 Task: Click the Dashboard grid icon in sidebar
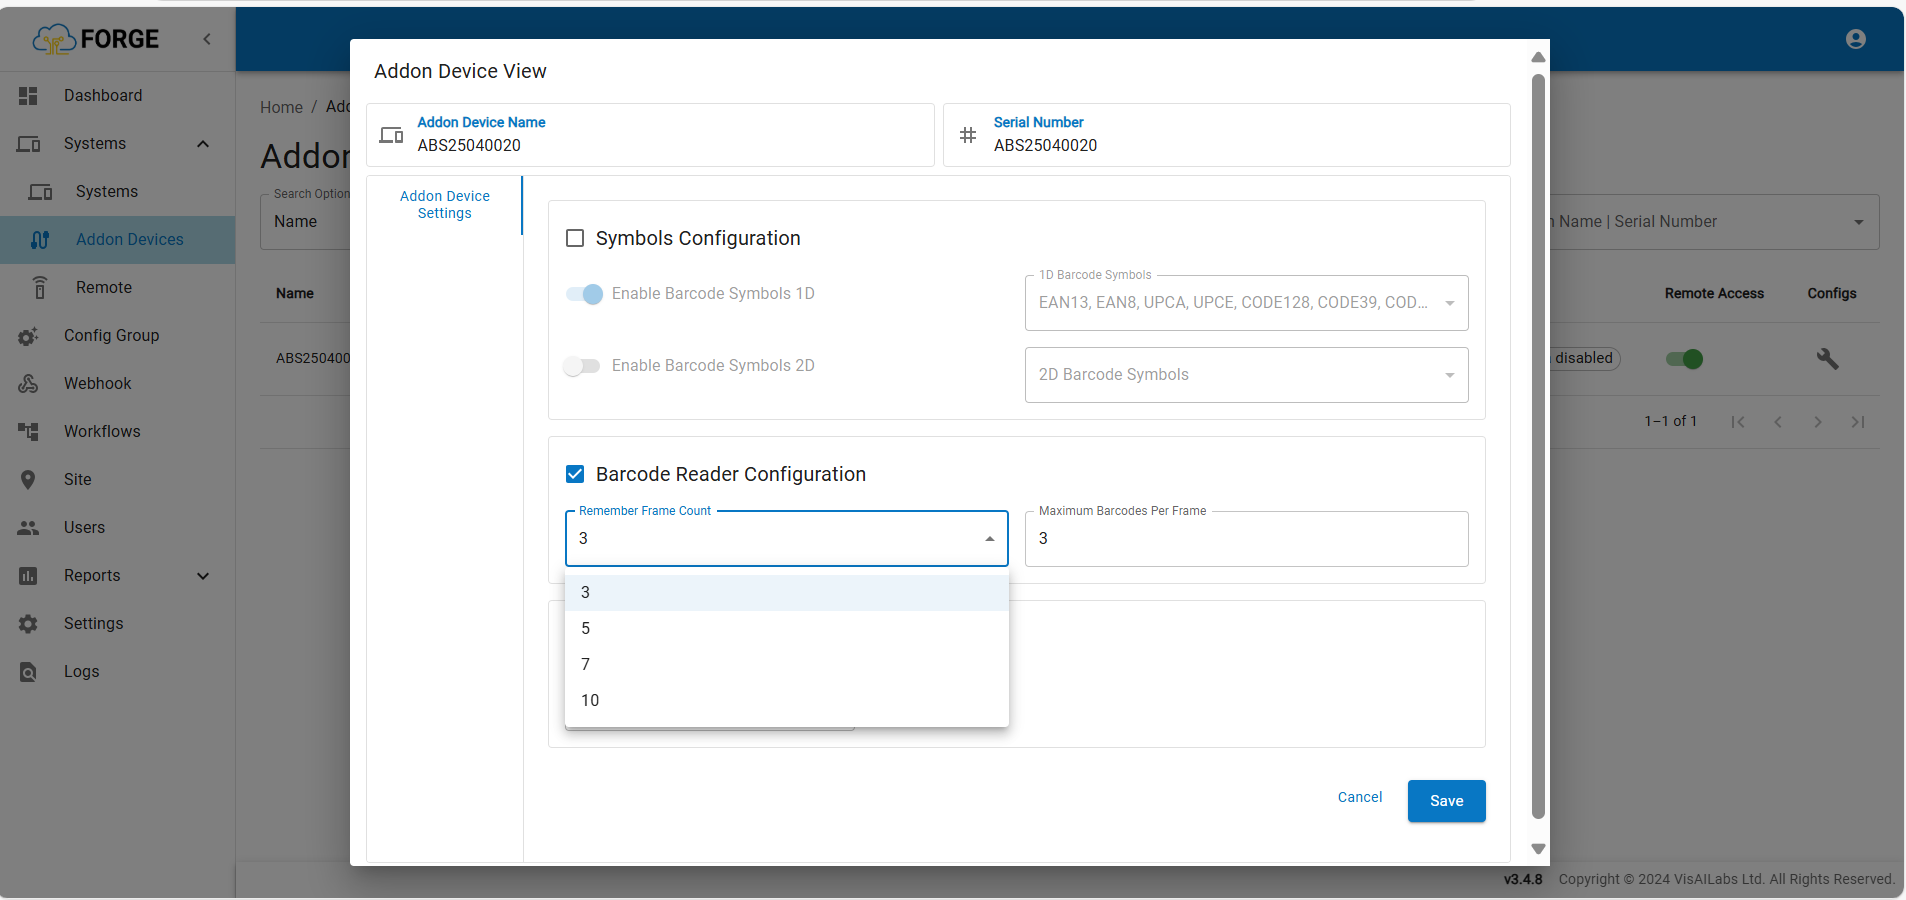tap(28, 96)
